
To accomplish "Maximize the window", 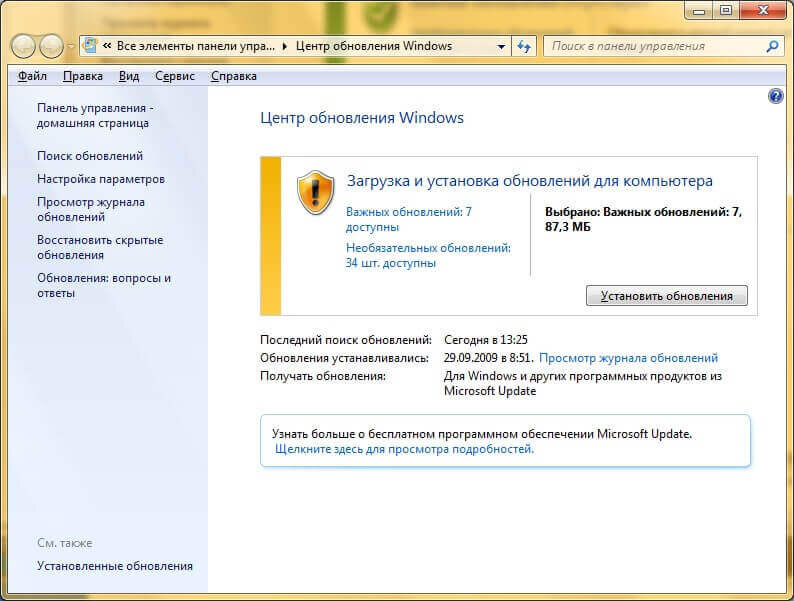I will [726, 10].
